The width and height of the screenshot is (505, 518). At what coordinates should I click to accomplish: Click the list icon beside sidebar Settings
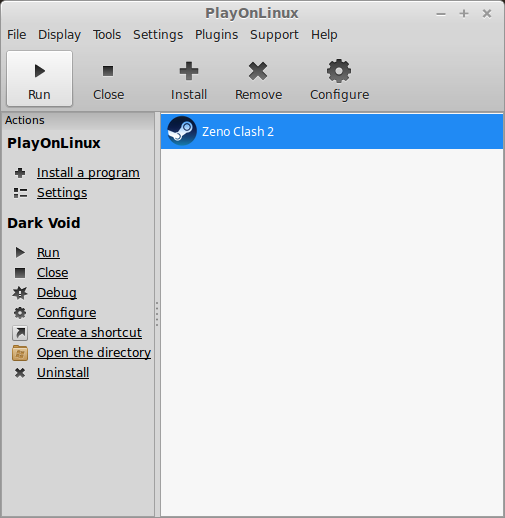coord(20,193)
